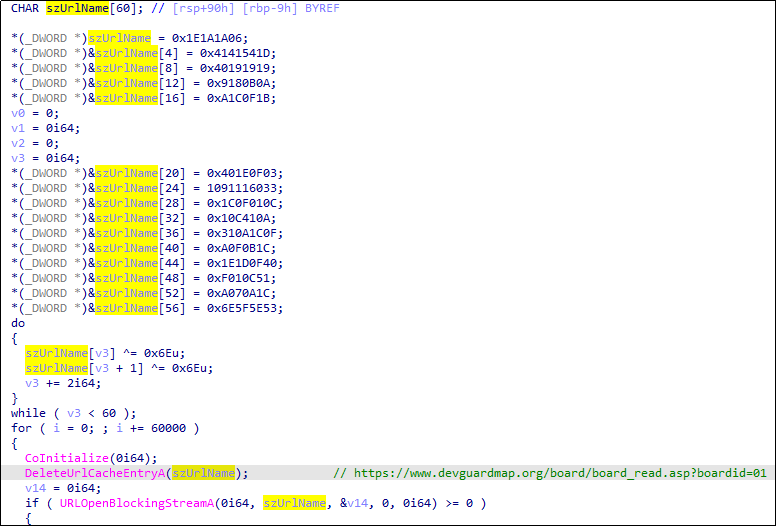Click szUrlName argument of URLOpenBlockingStreamA
777x527 pixels.
pyautogui.click(x=295, y=503)
